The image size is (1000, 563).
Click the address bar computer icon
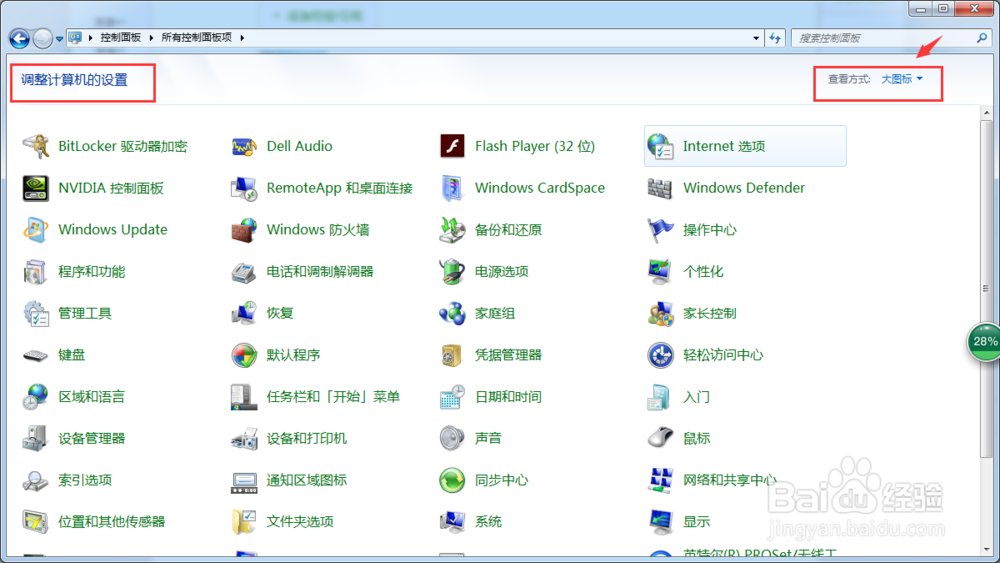75,38
